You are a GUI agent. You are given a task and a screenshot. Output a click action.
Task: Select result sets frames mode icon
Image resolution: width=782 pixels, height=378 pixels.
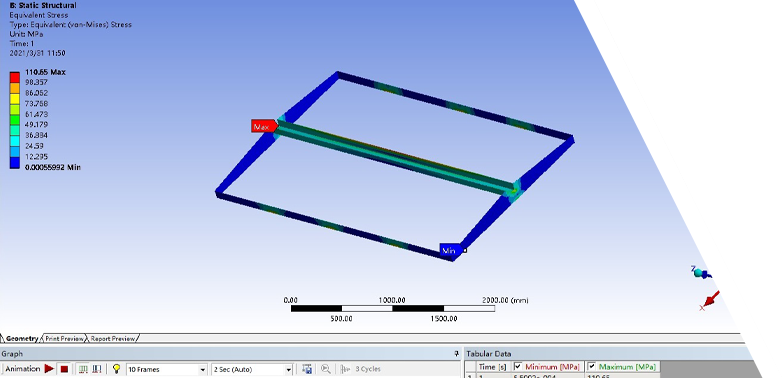97,369
